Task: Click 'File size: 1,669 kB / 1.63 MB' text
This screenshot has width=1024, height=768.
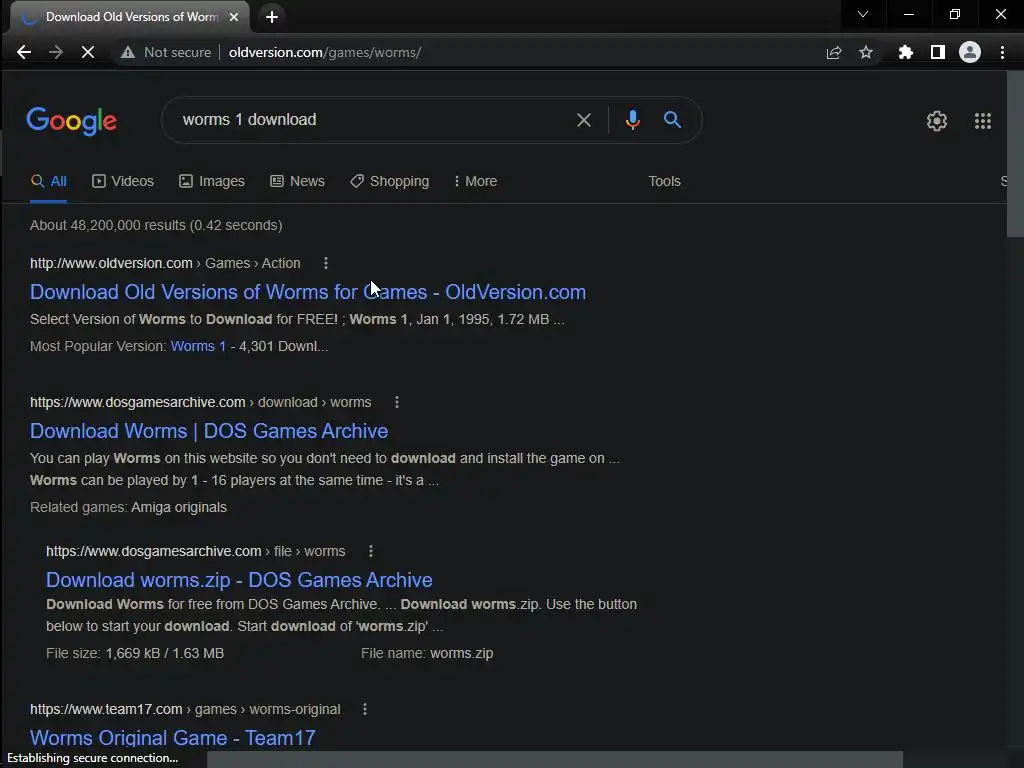Action: (x=135, y=654)
